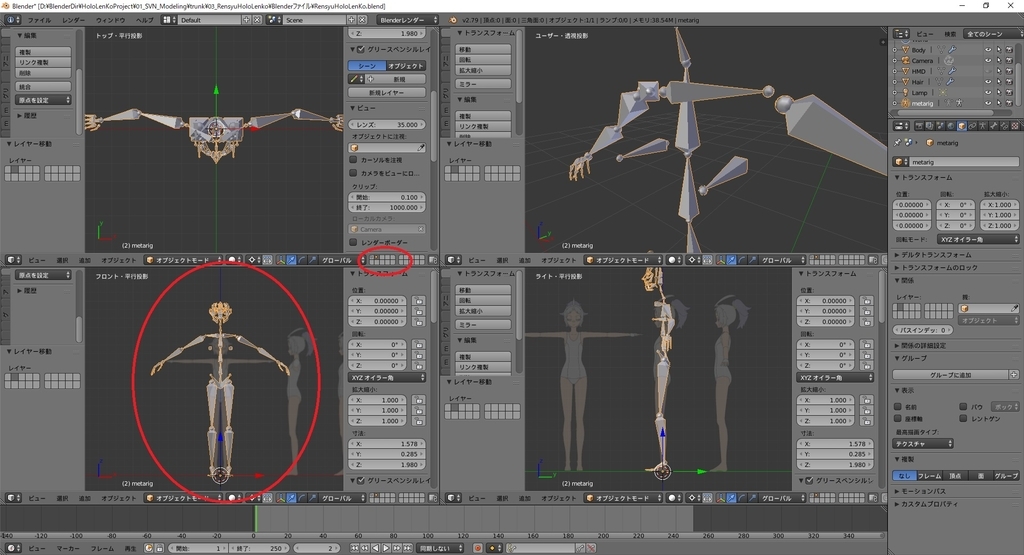Expand モーションパス panel
This screenshot has width=1024, height=555.
pyautogui.click(x=920, y=491)
